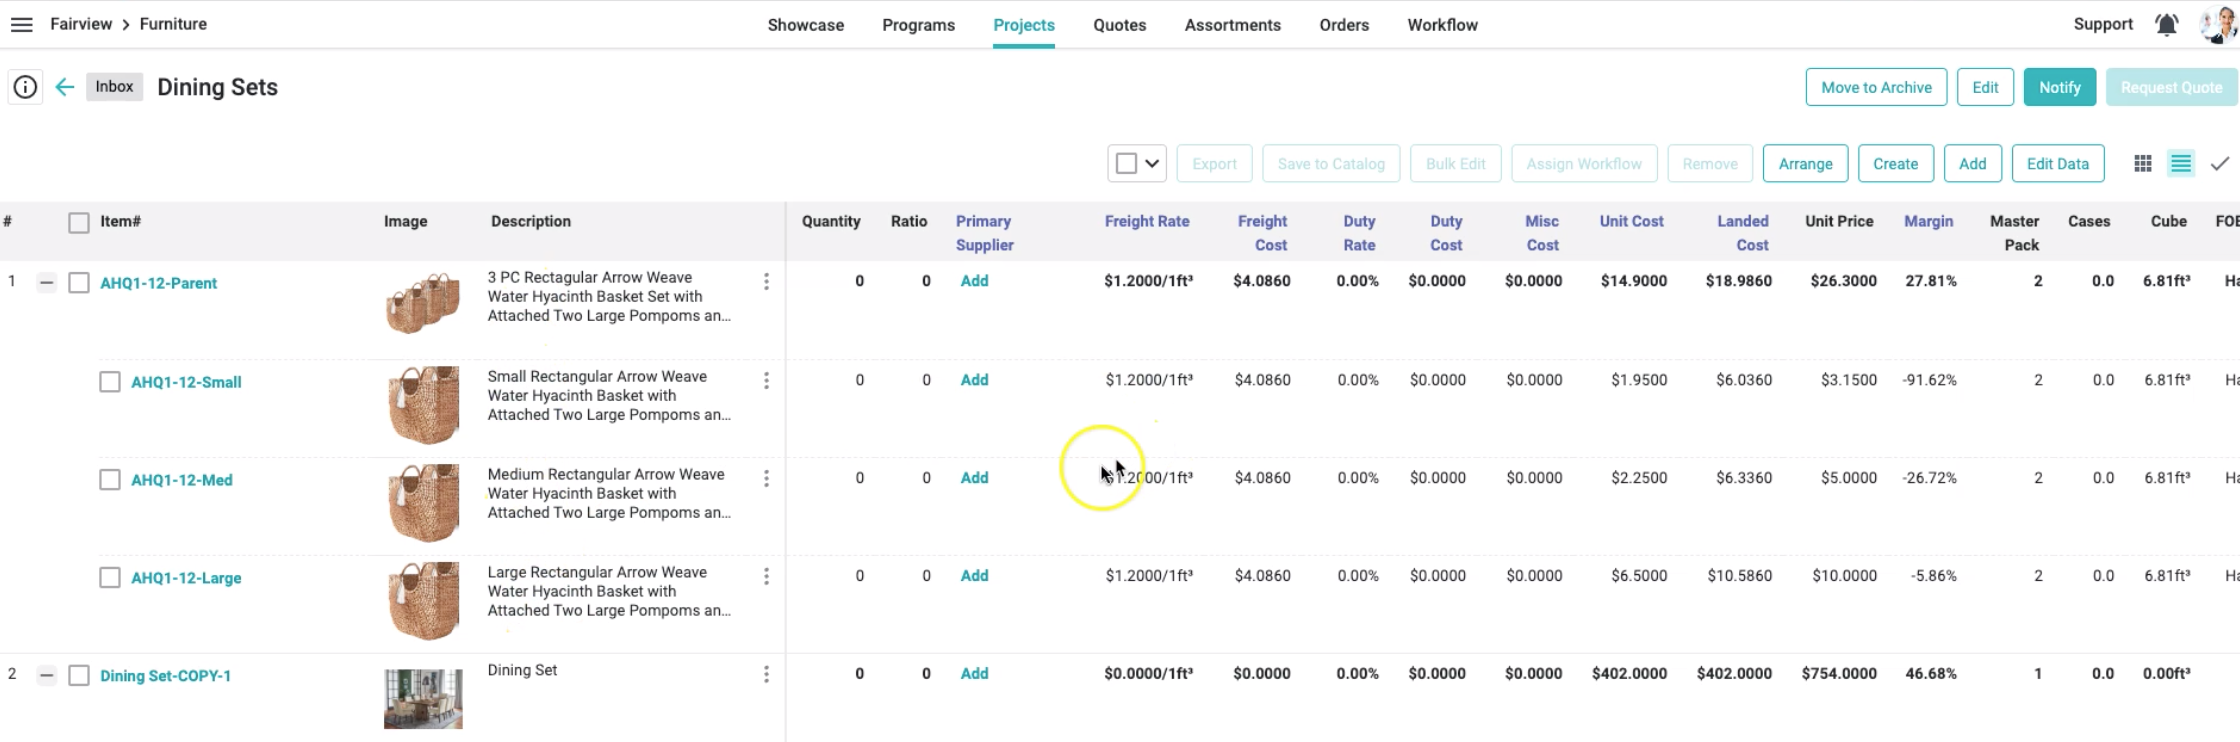Screen dimensions: 2240x742
Task: Switch to list view layout
Action: point(2181,164)
